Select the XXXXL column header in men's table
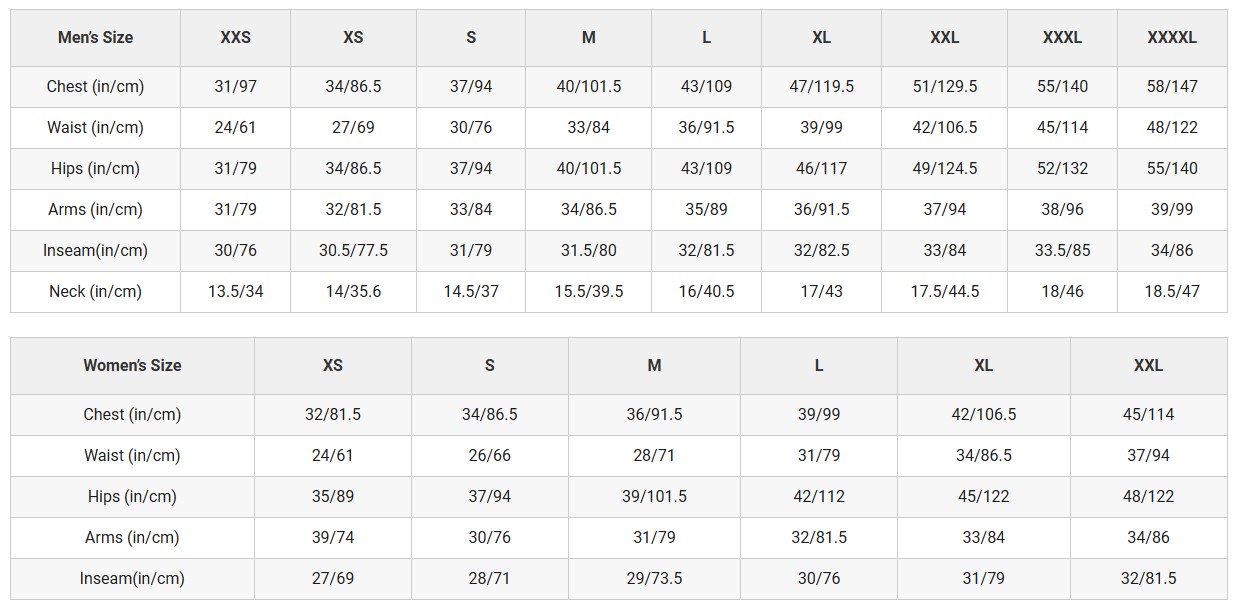The height and width of the screenshot is (609, 1236). point(1172,38)
